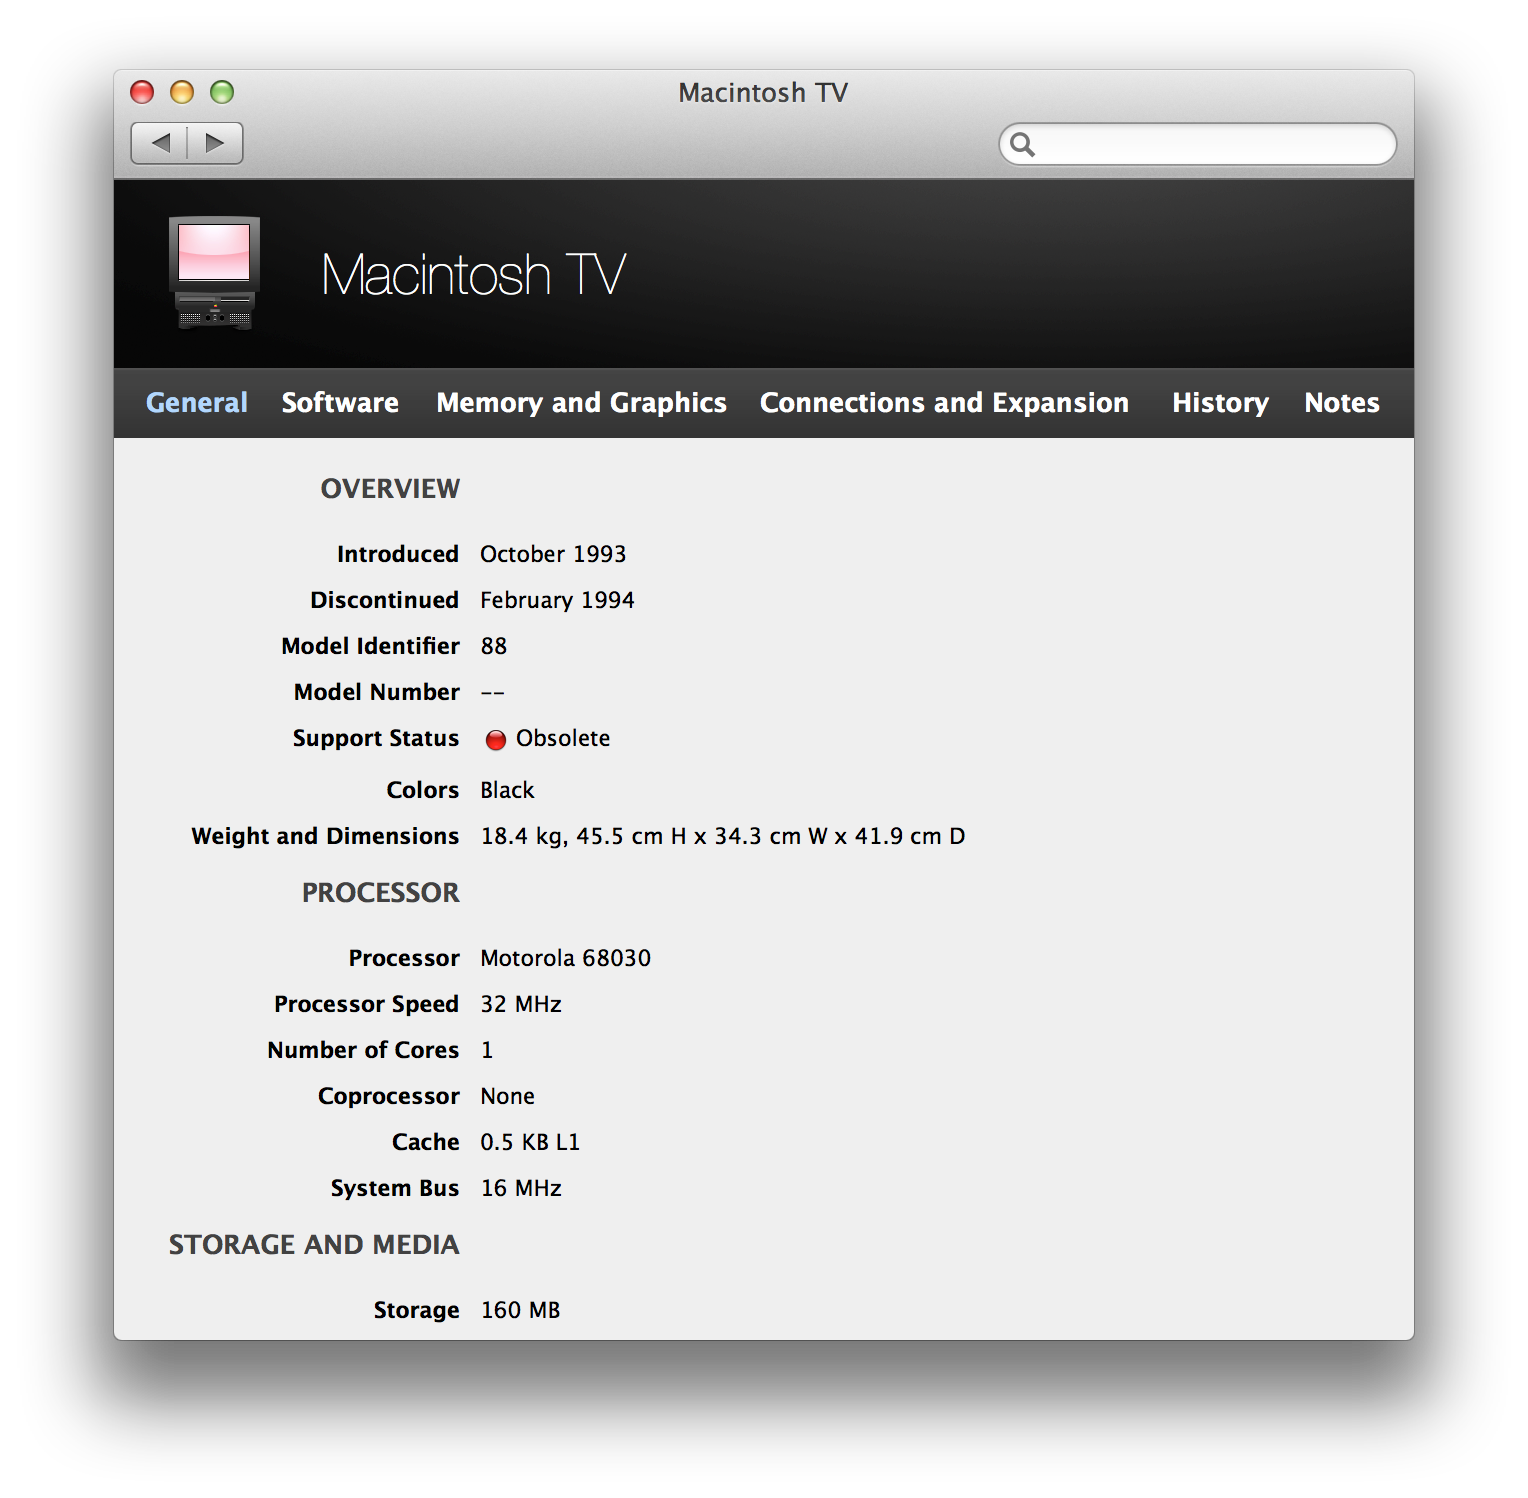Switch to the Notes tab
This screenshot has height=1498, width=1528.
(1341, 402)
